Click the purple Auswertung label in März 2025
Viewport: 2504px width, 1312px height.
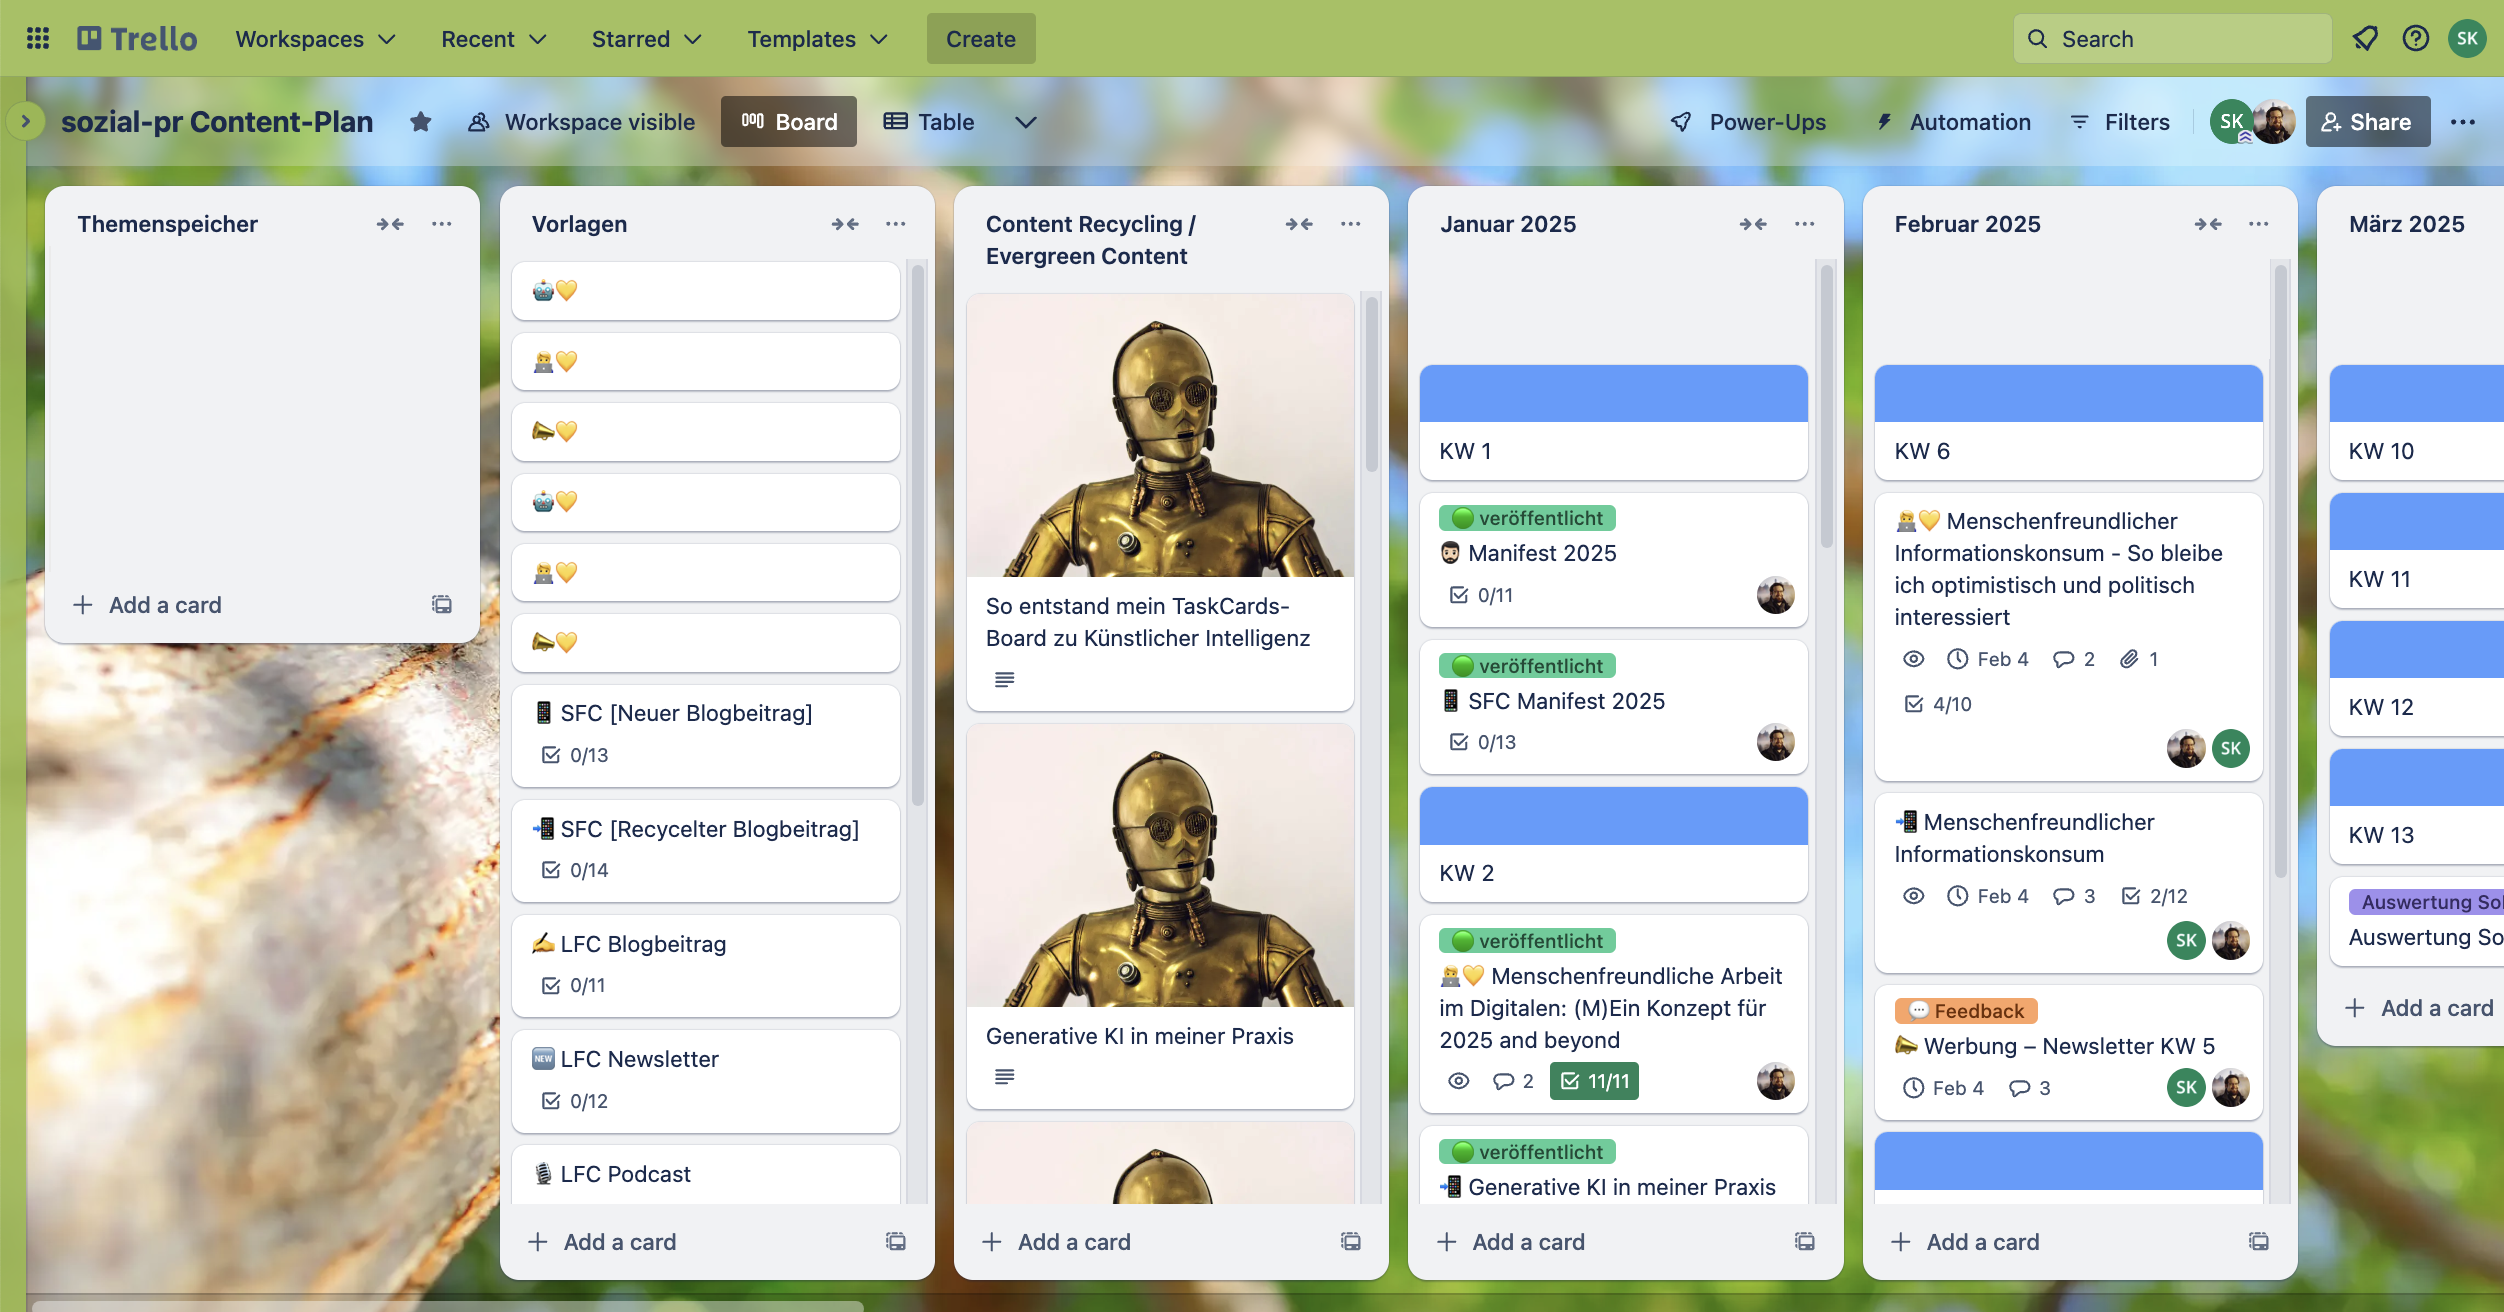pos(2426,902)
